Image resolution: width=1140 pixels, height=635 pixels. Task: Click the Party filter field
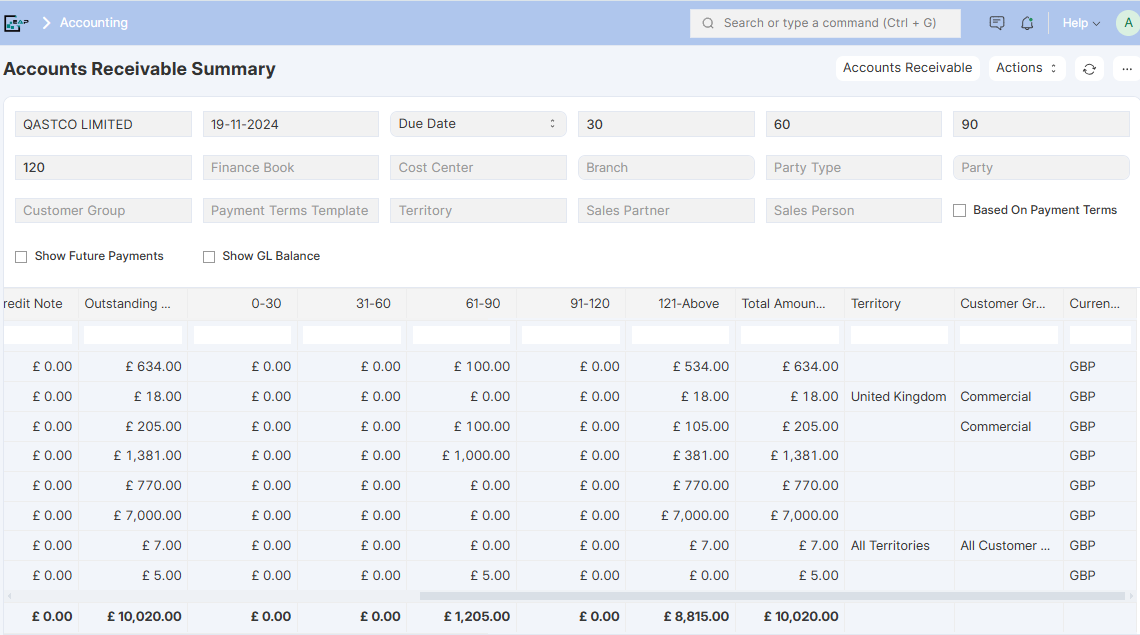point(1041,167)
